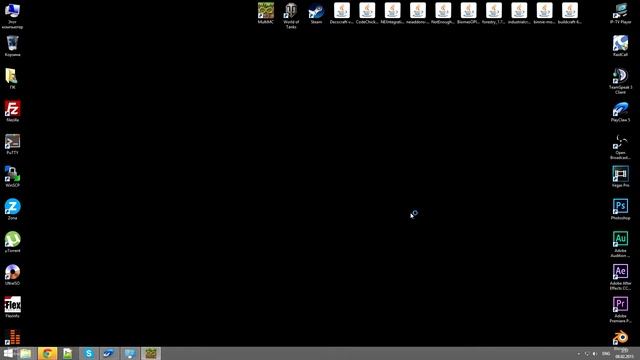This screenshot has width=640, height=360.
Task: Select the binnie-mods jar file
Action: pos(544,13)
